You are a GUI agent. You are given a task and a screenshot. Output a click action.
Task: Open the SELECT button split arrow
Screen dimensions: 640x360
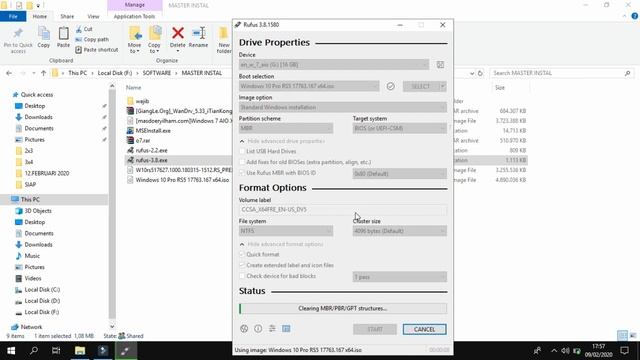(x=442, y=86)
